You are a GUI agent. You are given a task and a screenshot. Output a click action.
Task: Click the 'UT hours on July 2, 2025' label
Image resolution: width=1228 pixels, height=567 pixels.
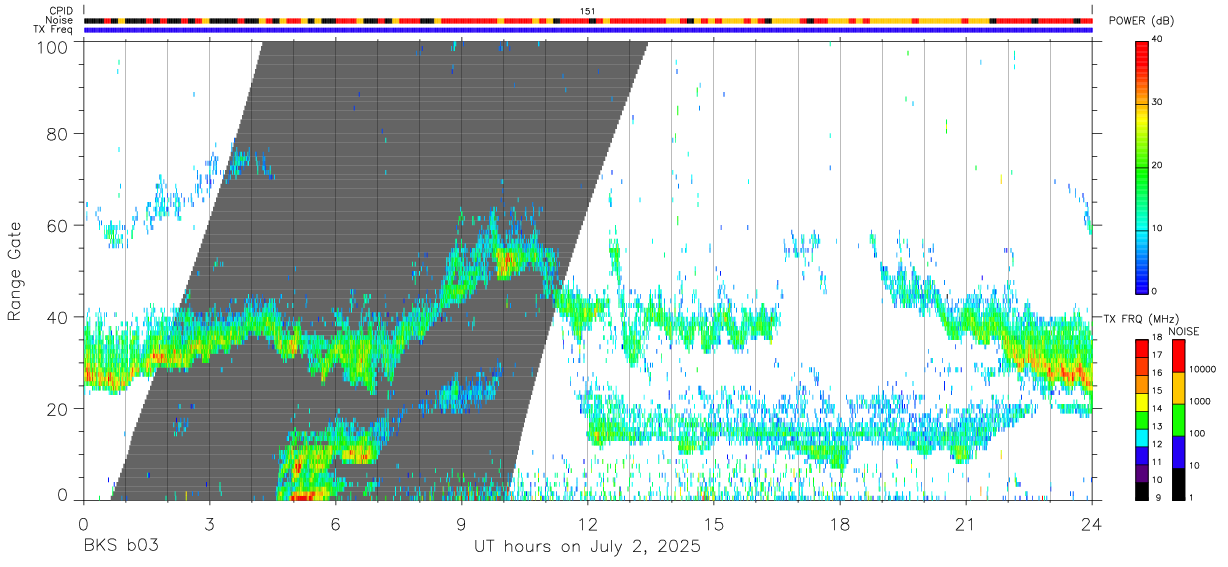tap(588, 547)
